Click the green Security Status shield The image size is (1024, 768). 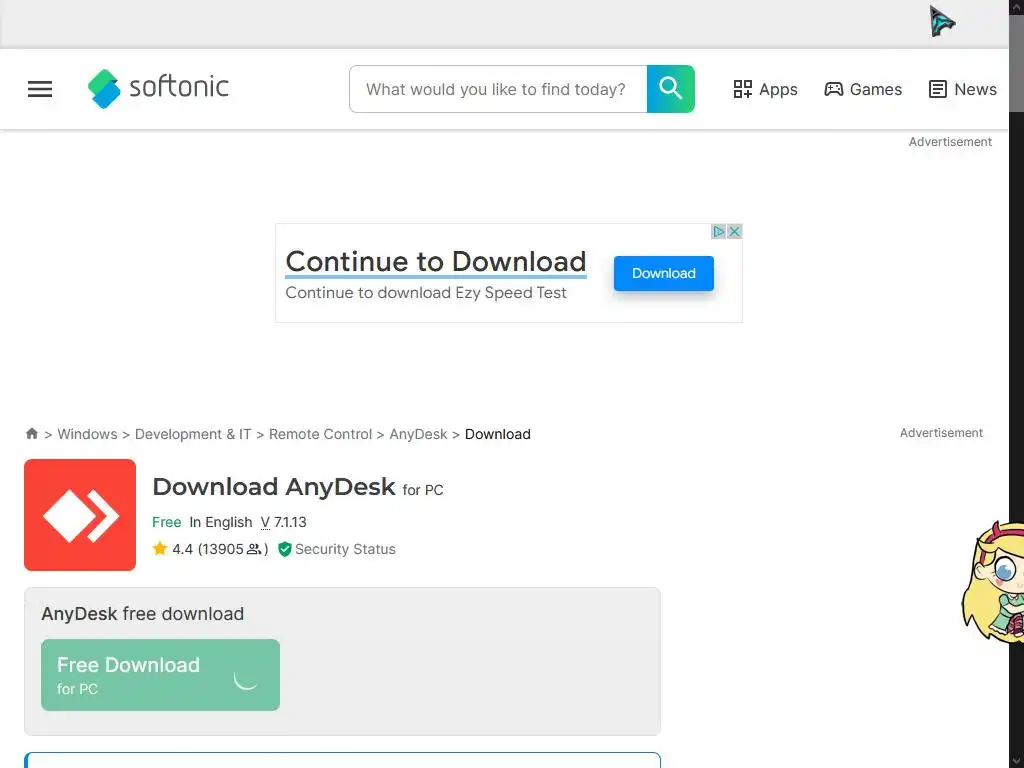click(x=285, y=549)
